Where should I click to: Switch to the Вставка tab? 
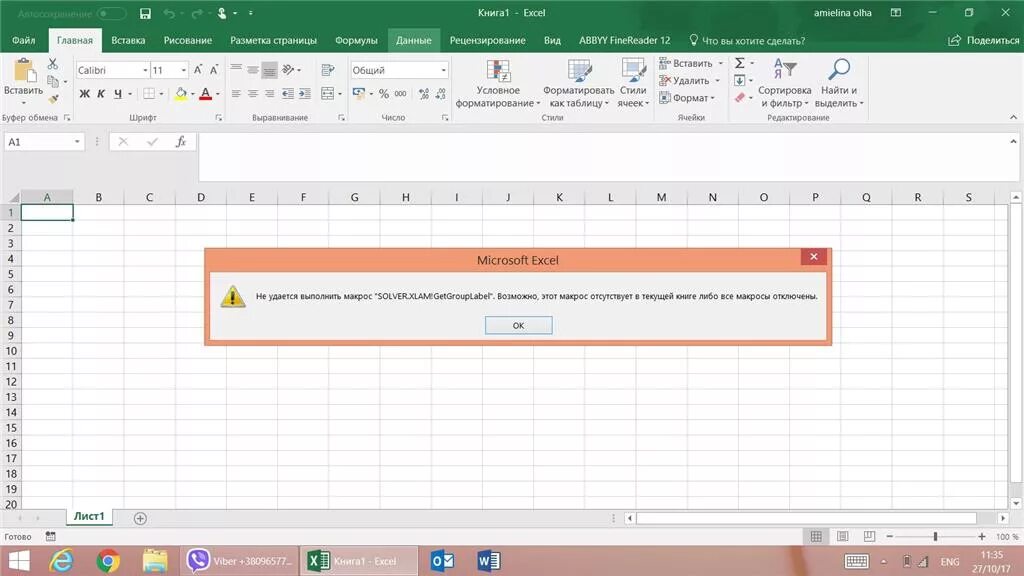[128, 40]
